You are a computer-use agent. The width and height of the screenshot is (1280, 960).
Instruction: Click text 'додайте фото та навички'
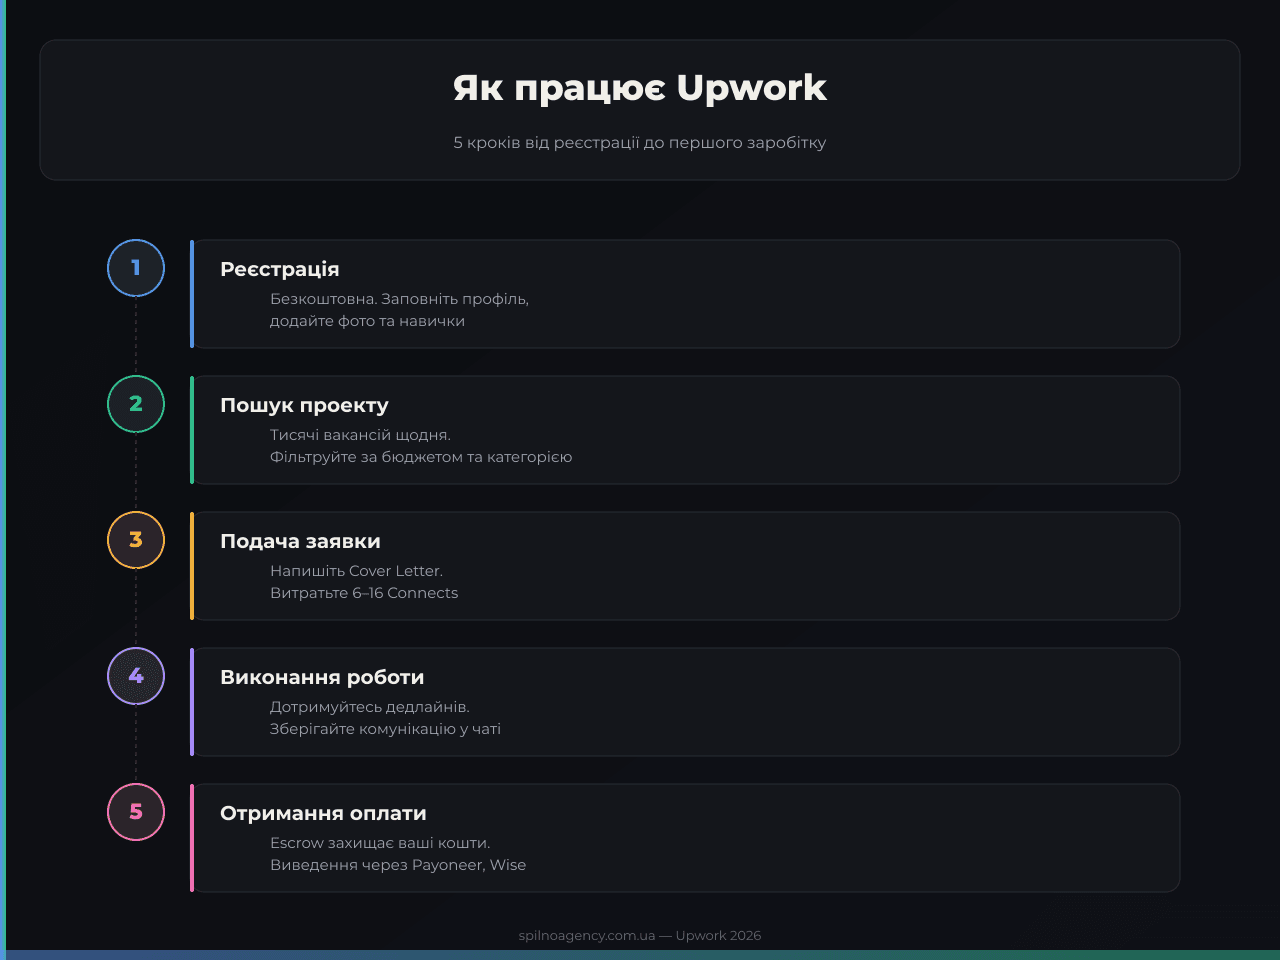point(367,321)
